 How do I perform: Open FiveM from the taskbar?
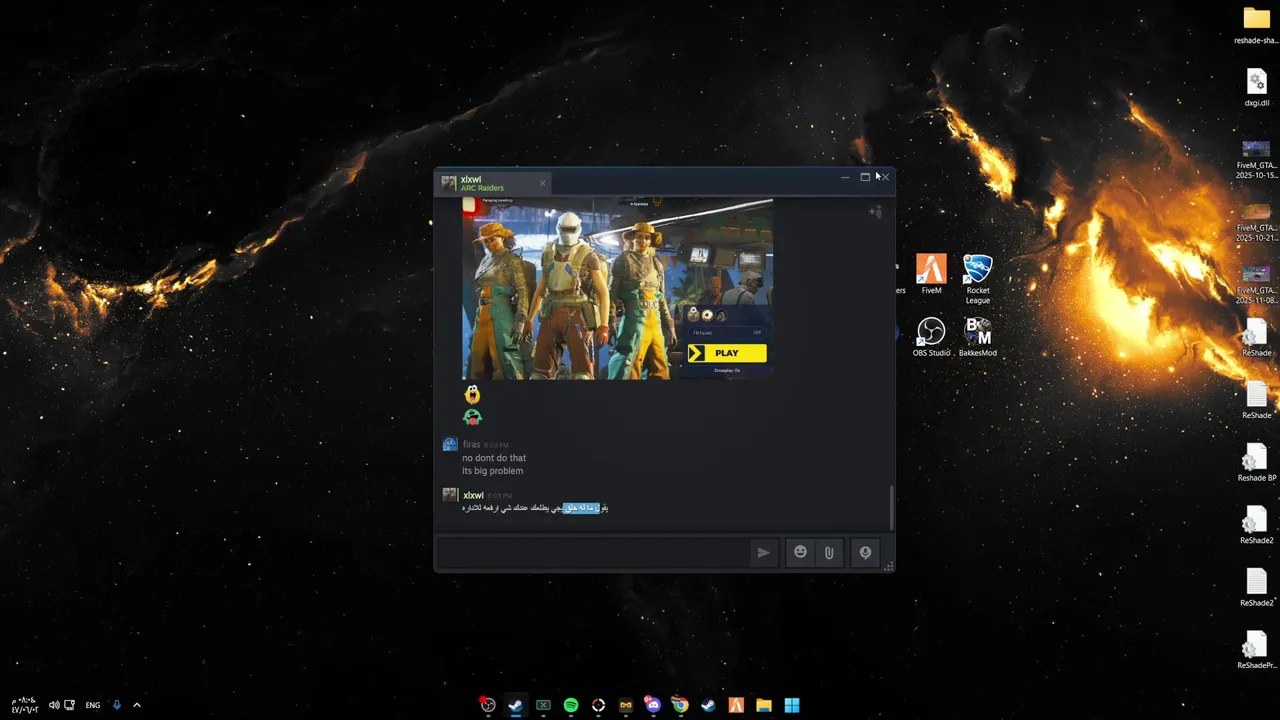pyautogui.click(x=736, y=705)
